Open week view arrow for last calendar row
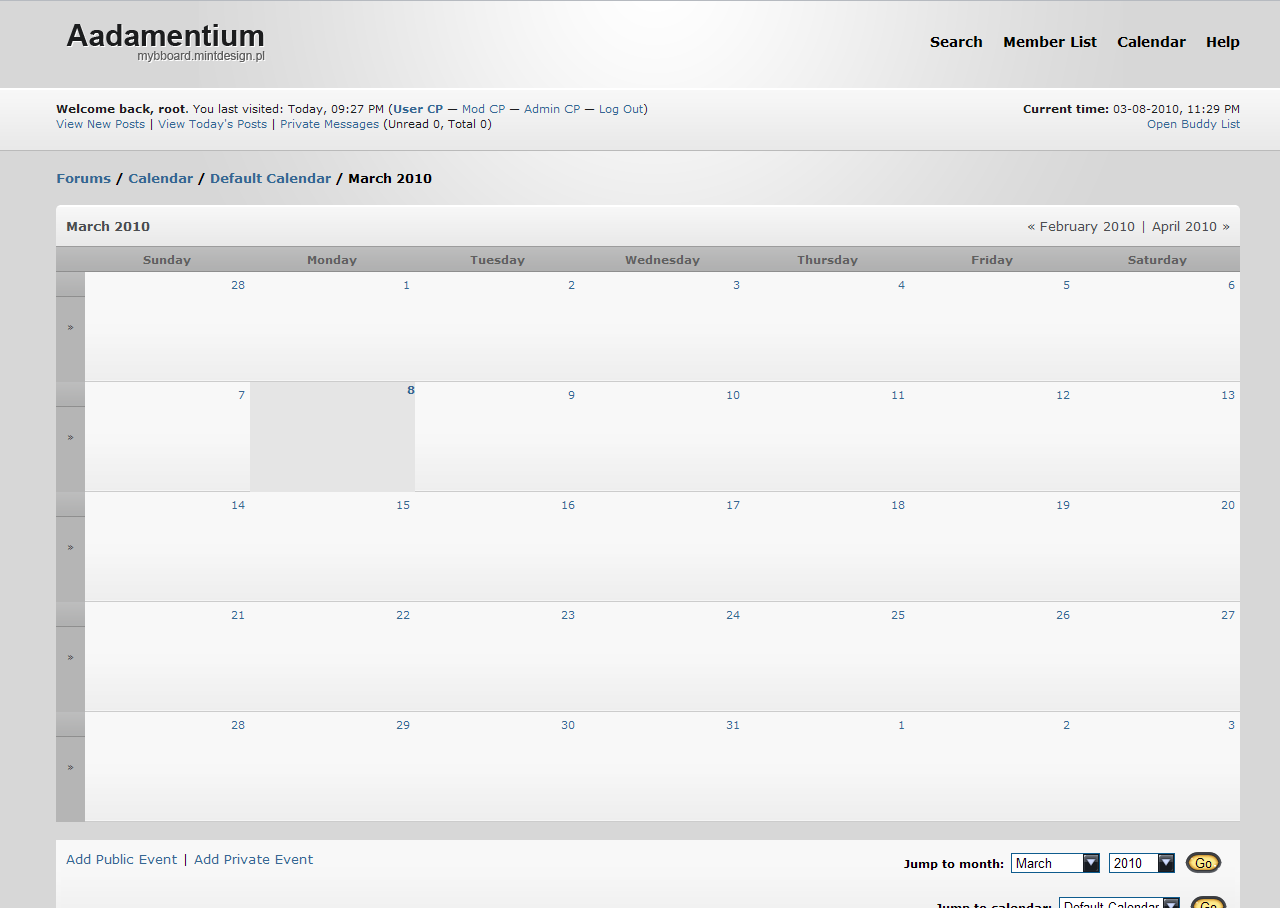Viewport: 1280px width, 908px height. 70,767
